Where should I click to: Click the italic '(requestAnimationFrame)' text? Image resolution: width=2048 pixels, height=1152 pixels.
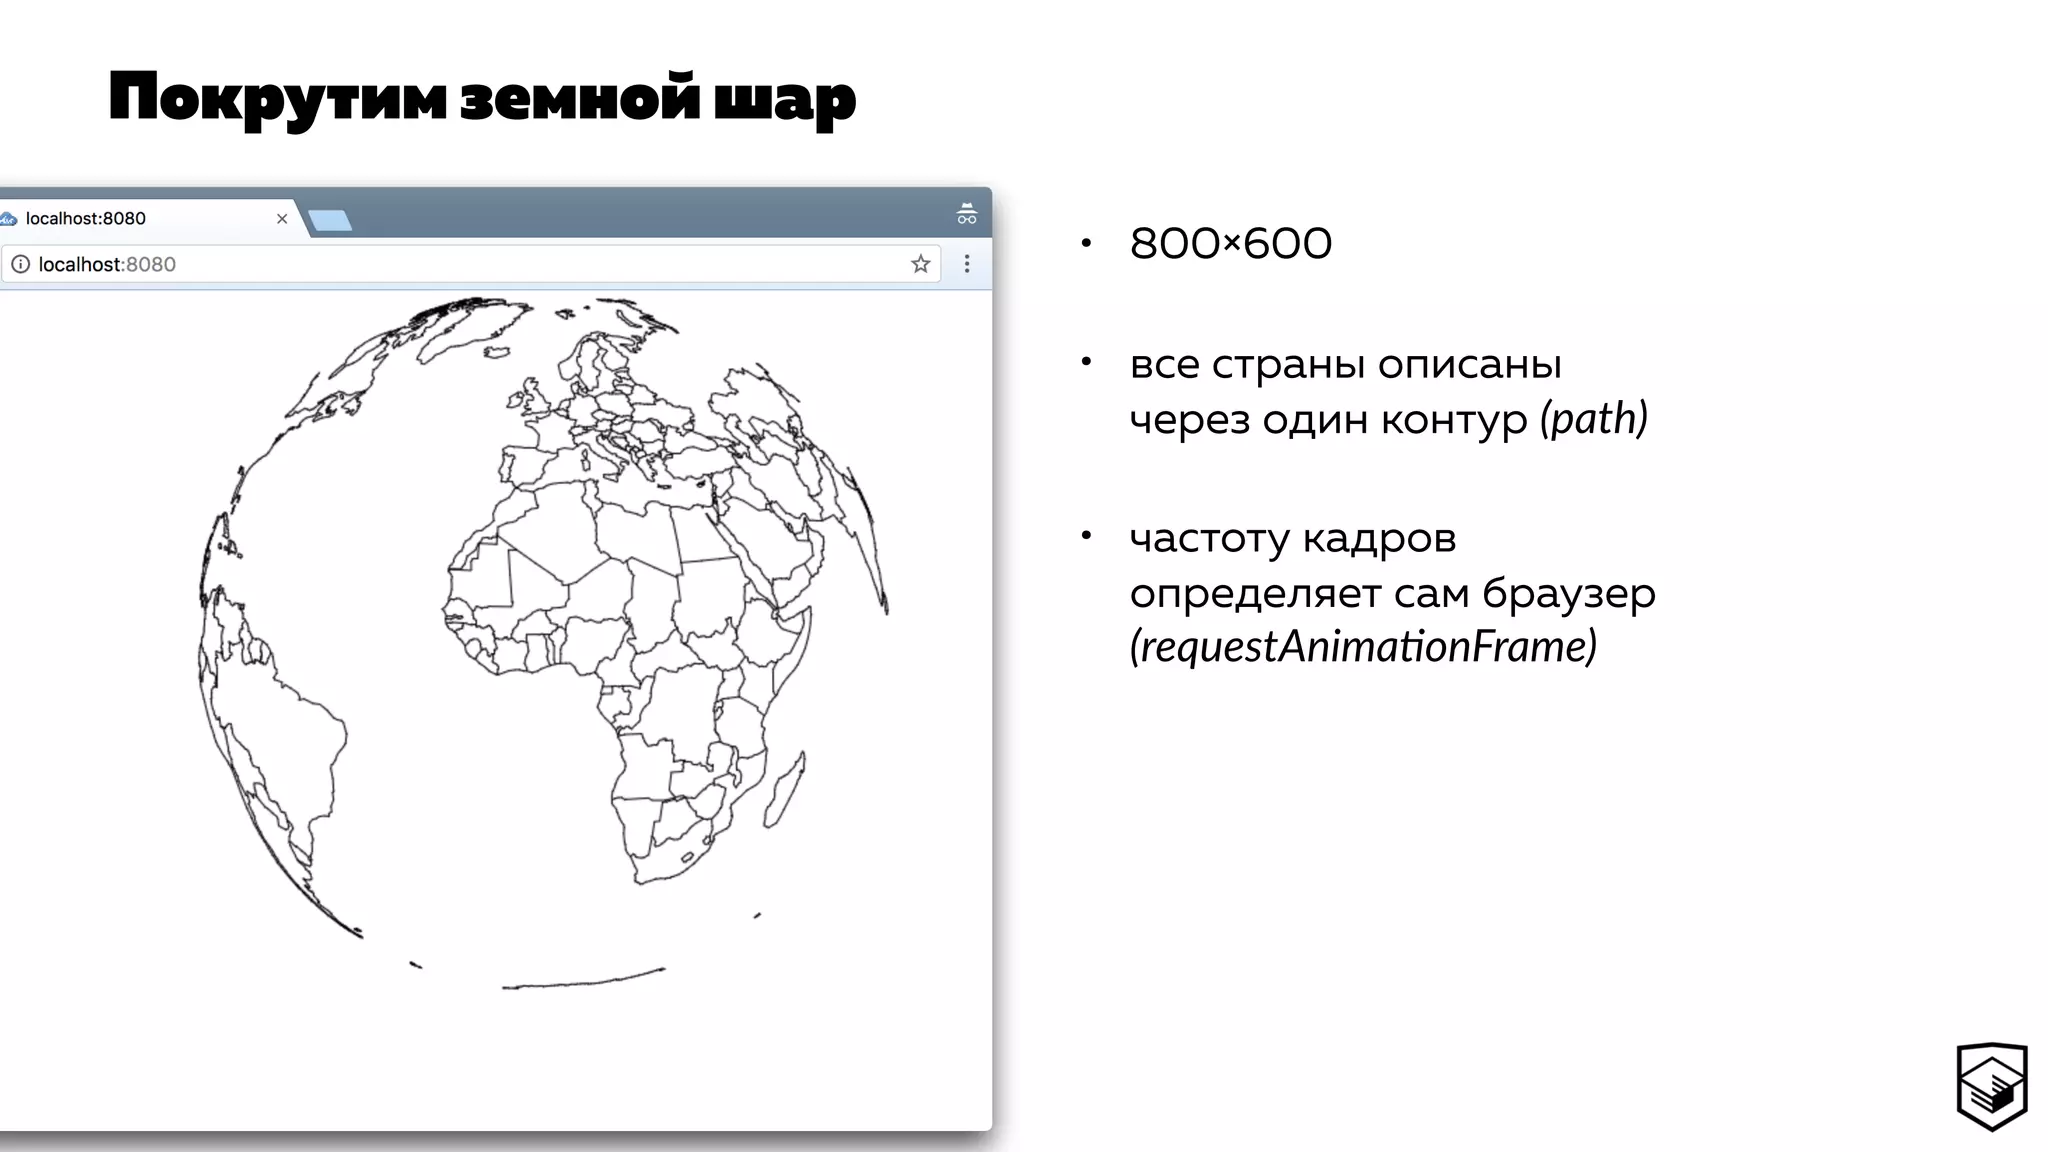click(x=1363, y=646)
